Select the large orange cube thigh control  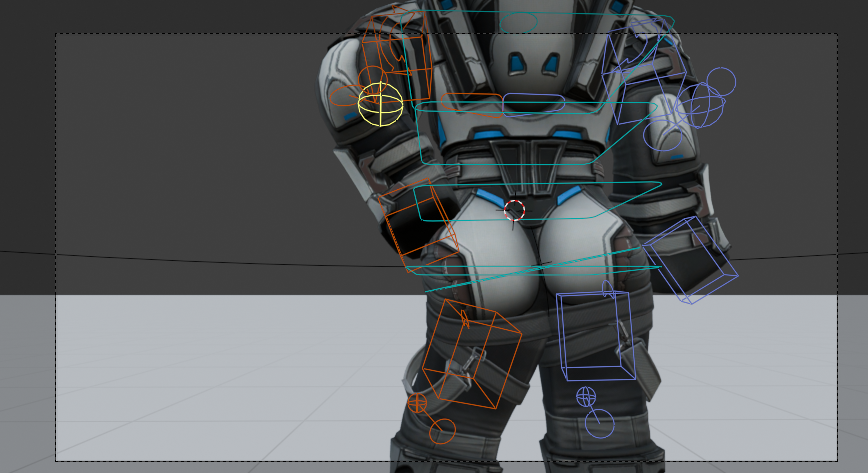pos(472,354)
